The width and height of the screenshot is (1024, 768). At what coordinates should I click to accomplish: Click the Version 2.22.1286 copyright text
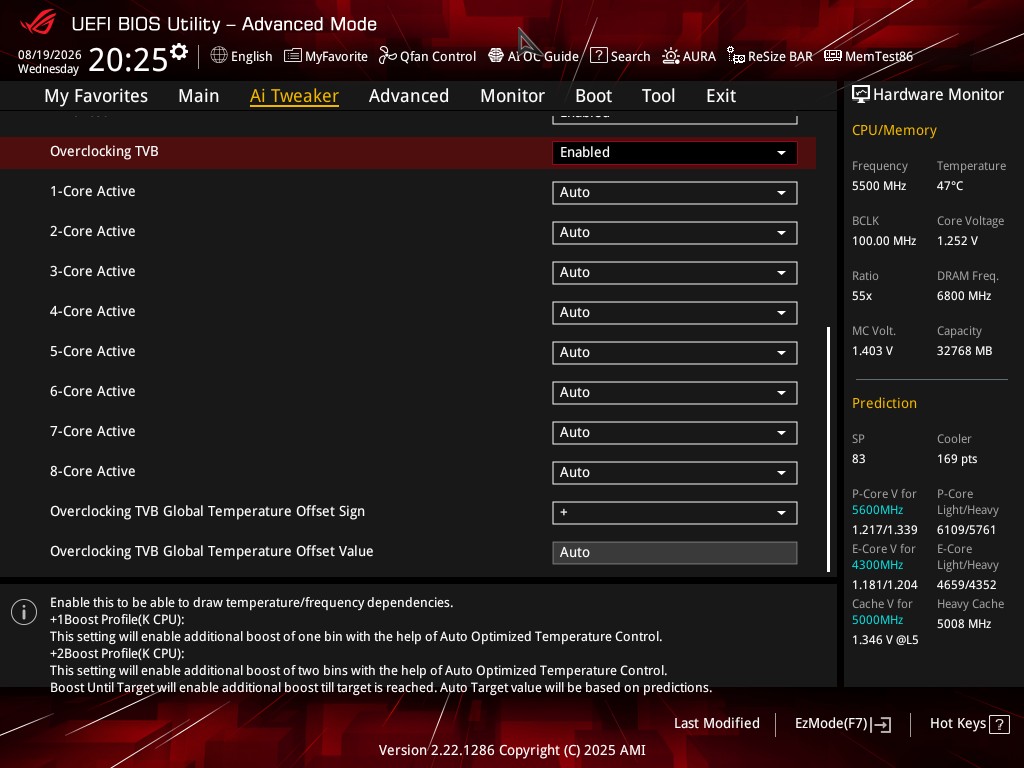click(x=512, y=750)
